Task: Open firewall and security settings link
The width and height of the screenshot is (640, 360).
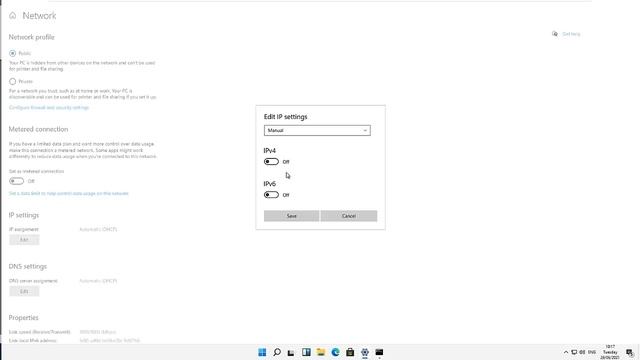Action: [x=49, y=108]
